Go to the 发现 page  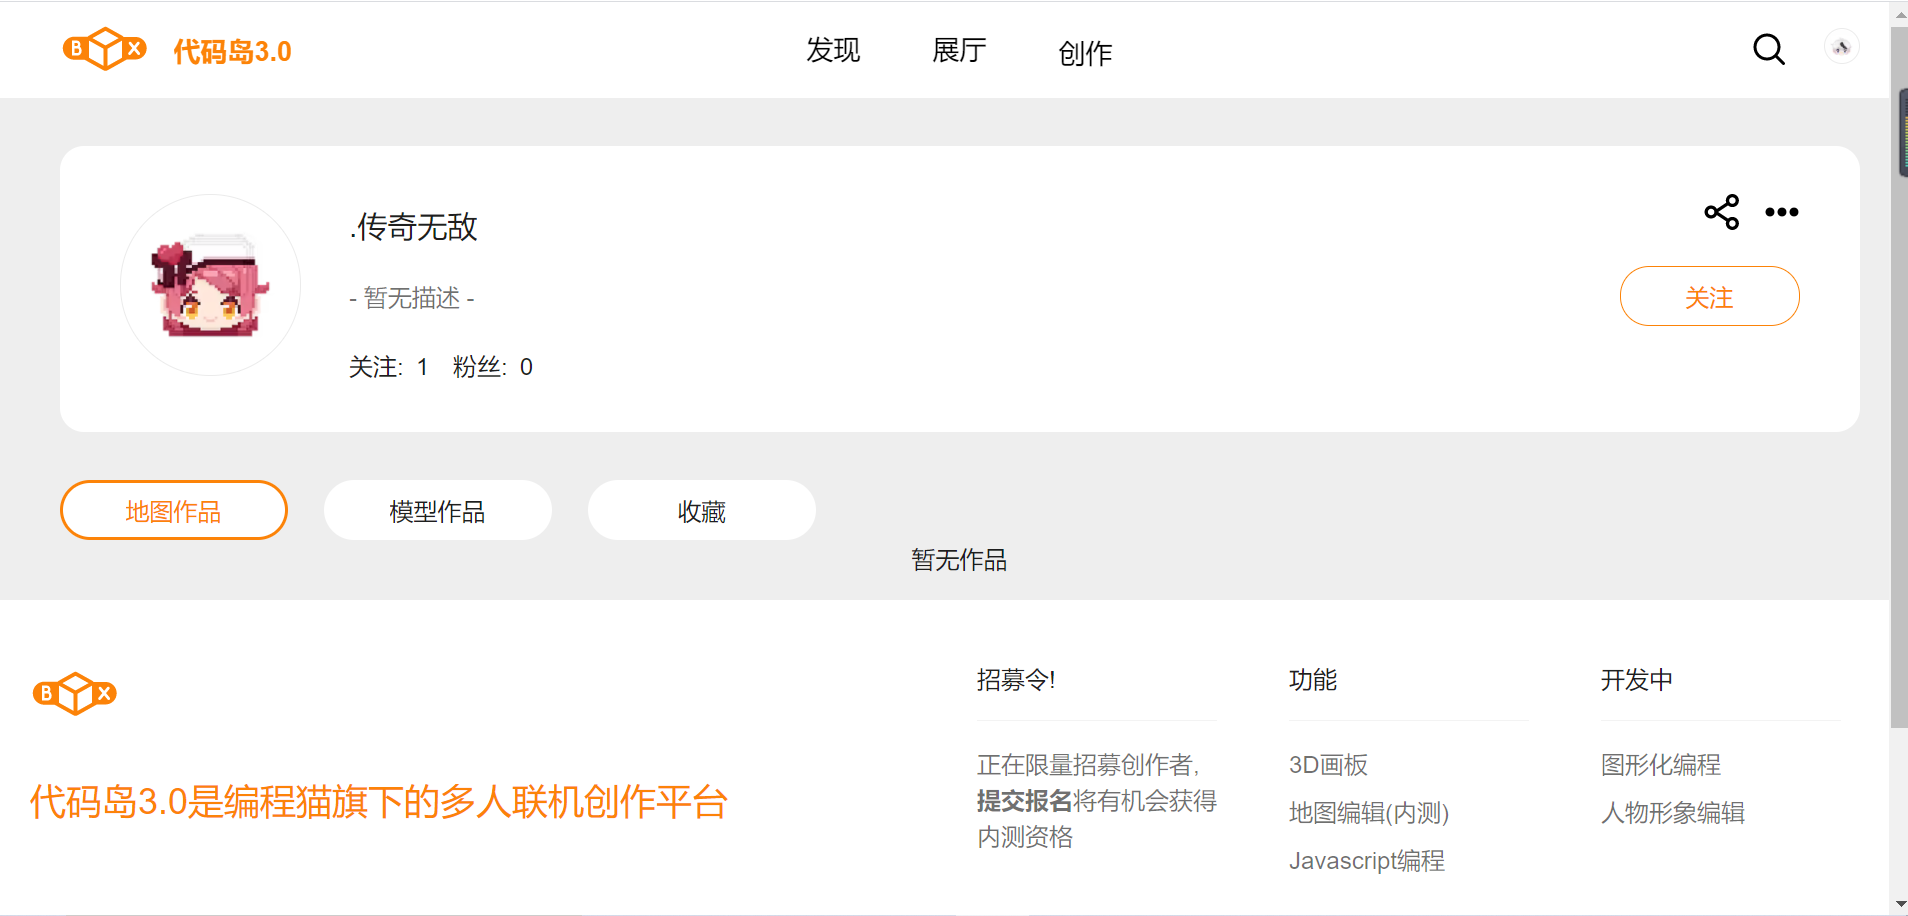[x=833, y=50]
